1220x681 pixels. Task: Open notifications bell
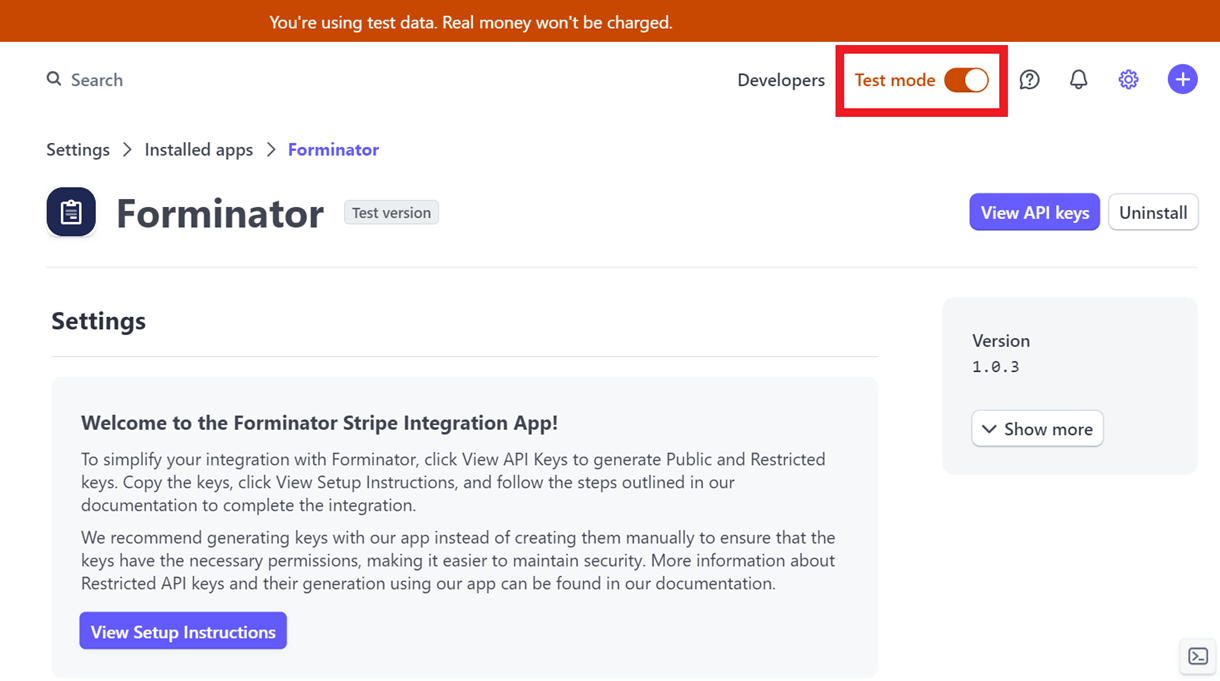[x=1078, y=80]
